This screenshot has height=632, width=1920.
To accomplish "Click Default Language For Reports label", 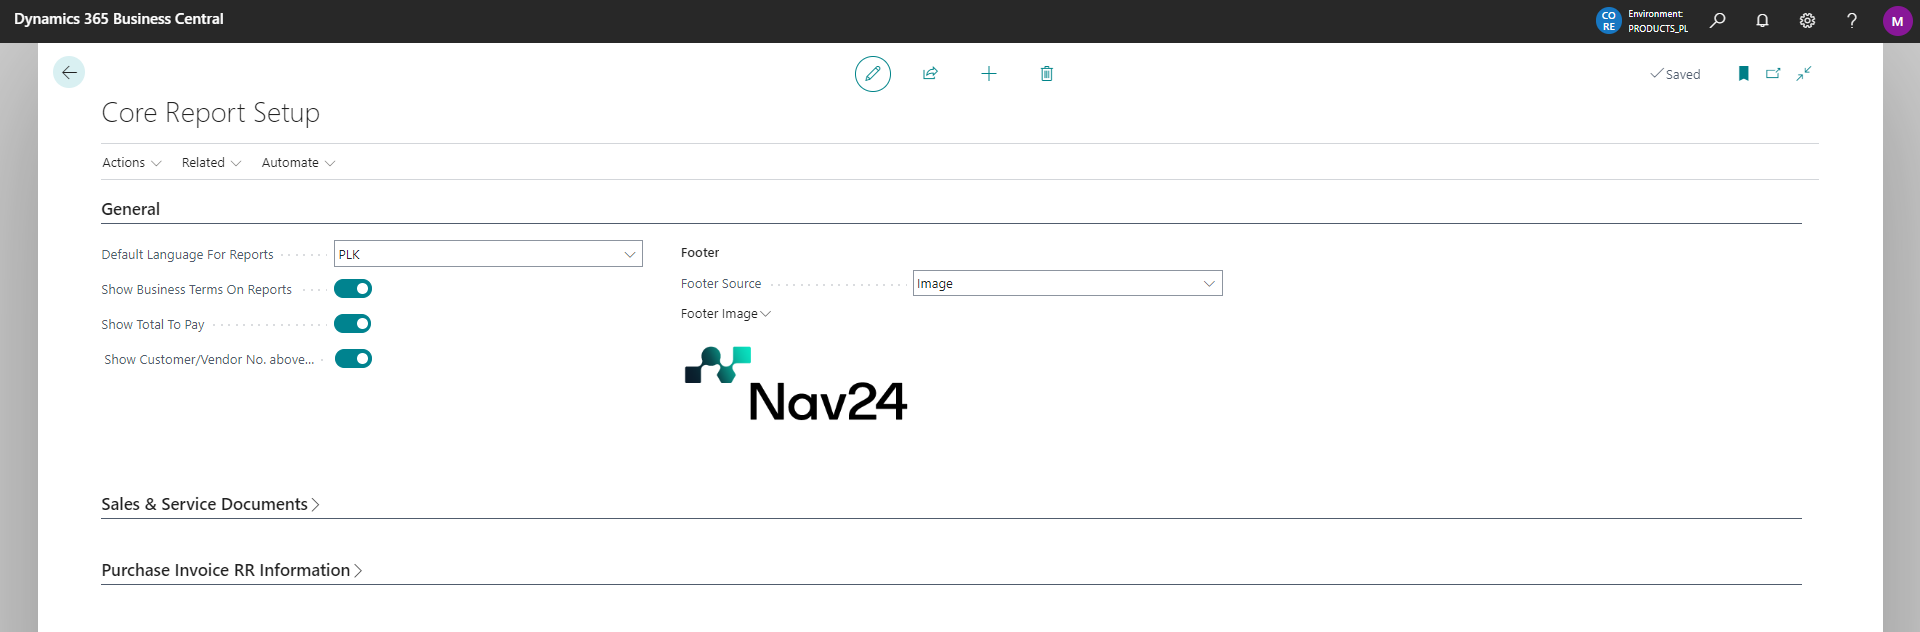I will click(x=187, y=255).
